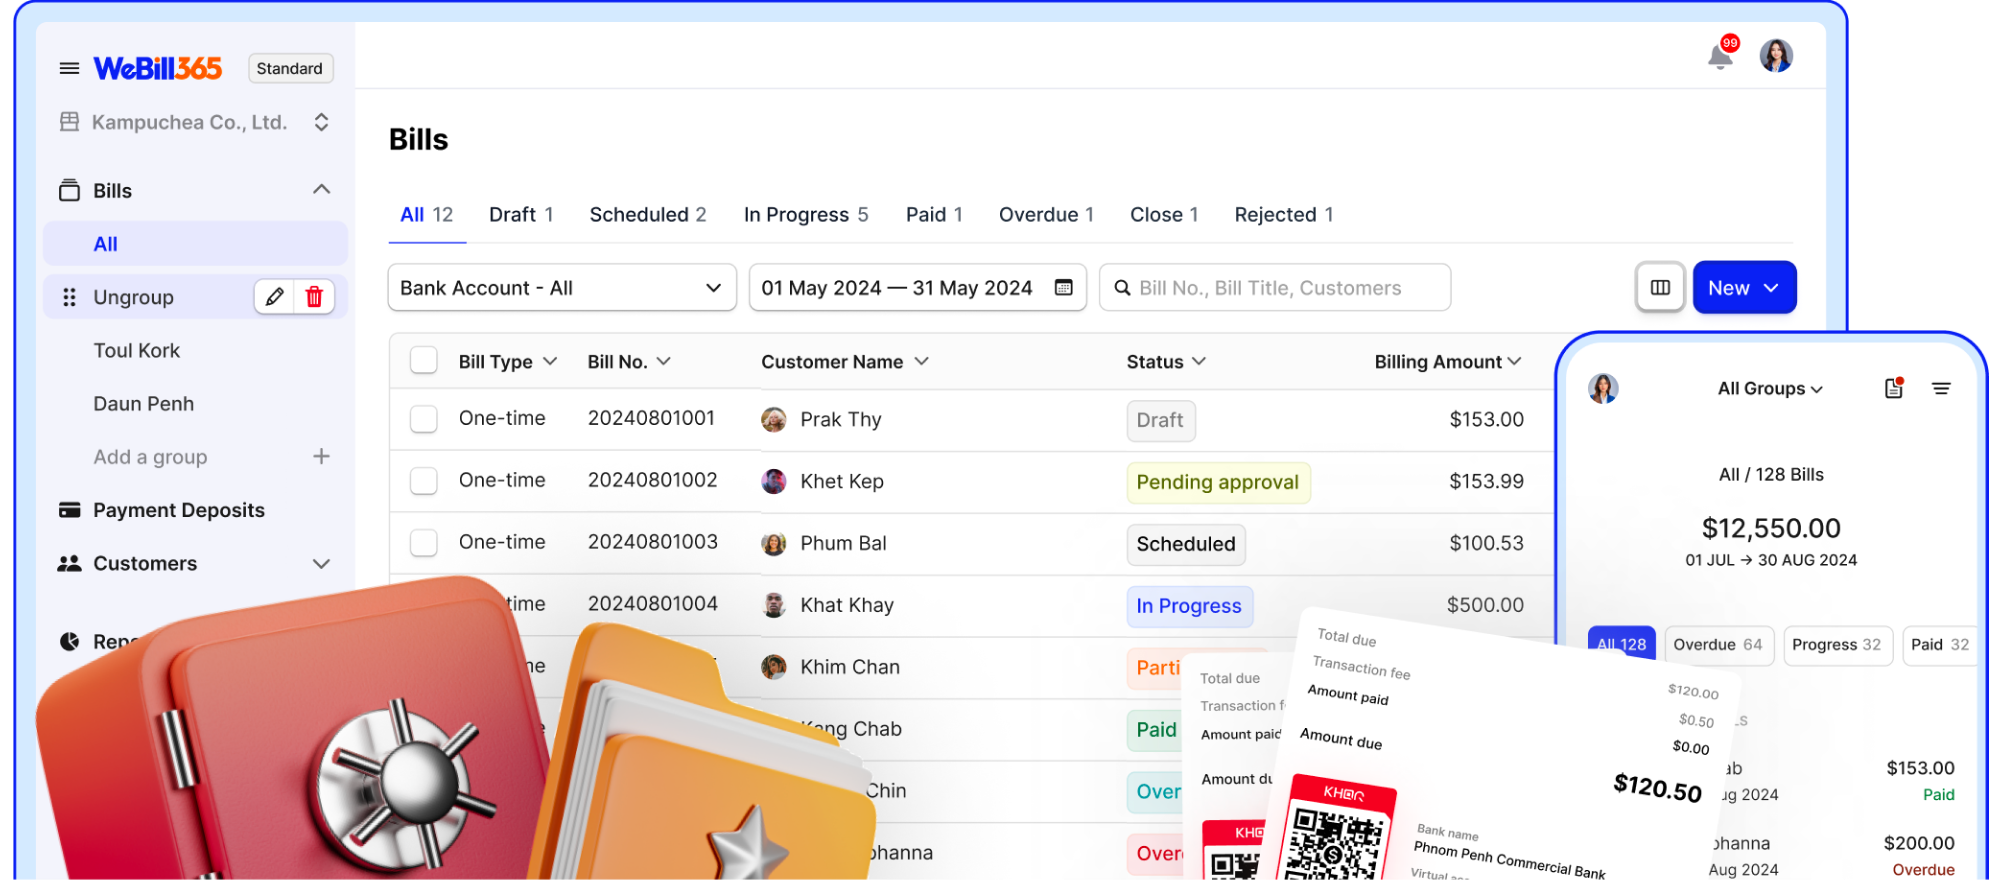Click the Khat Khay avatar
This screenshot has height=880, width=2001.
(x=773, y=605)
